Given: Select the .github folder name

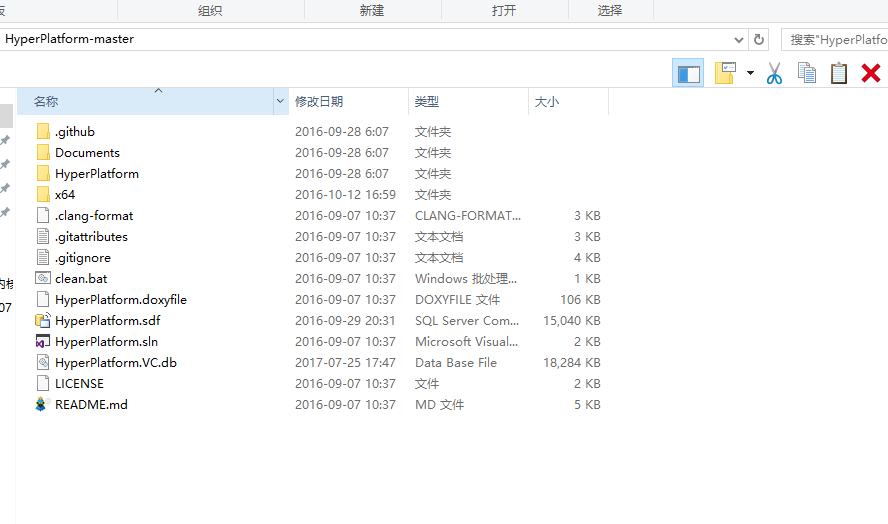Looking at the screenshot, I should point(75,132).
